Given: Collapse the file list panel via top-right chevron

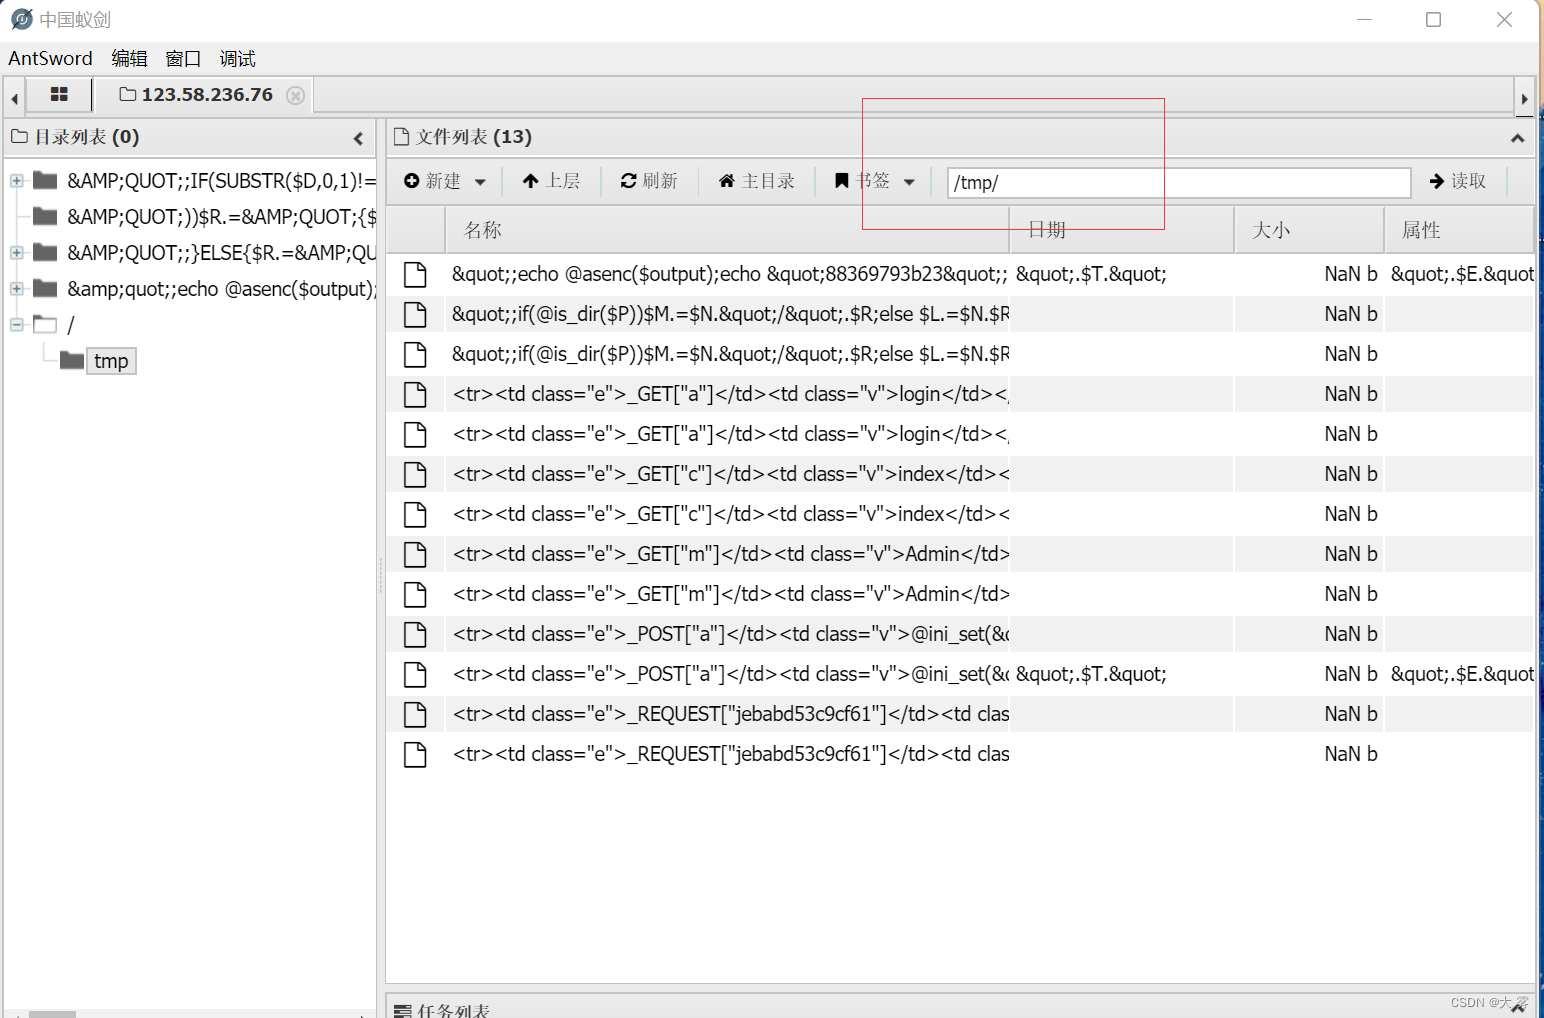Looking at the screenshot, I should (x=1517, y=138).
